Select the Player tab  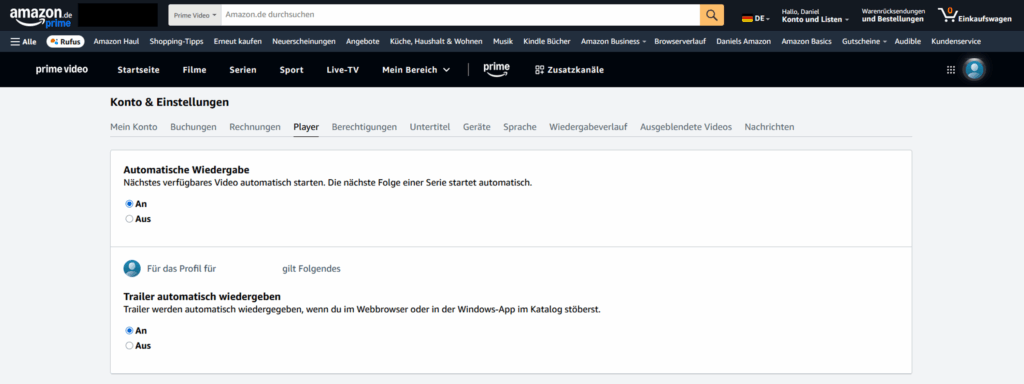(x=306, y=127)
